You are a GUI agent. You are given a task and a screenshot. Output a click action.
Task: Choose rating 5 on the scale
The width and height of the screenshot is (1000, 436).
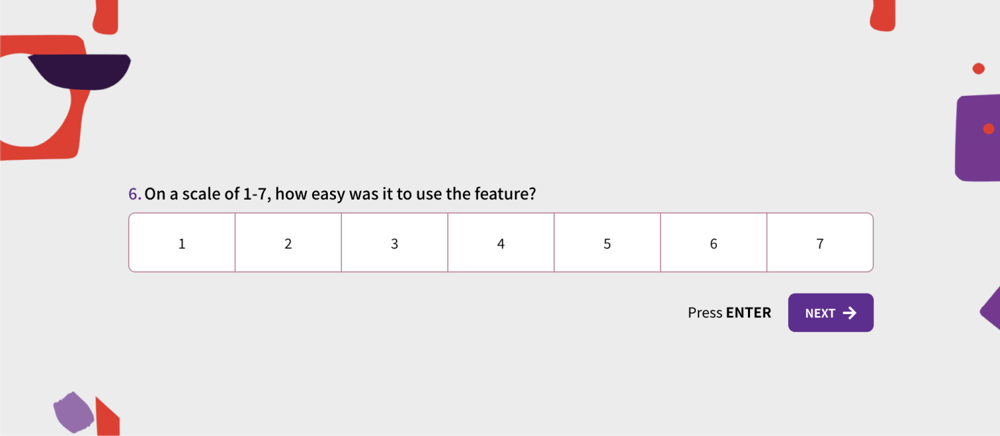(x=607, y=243)
